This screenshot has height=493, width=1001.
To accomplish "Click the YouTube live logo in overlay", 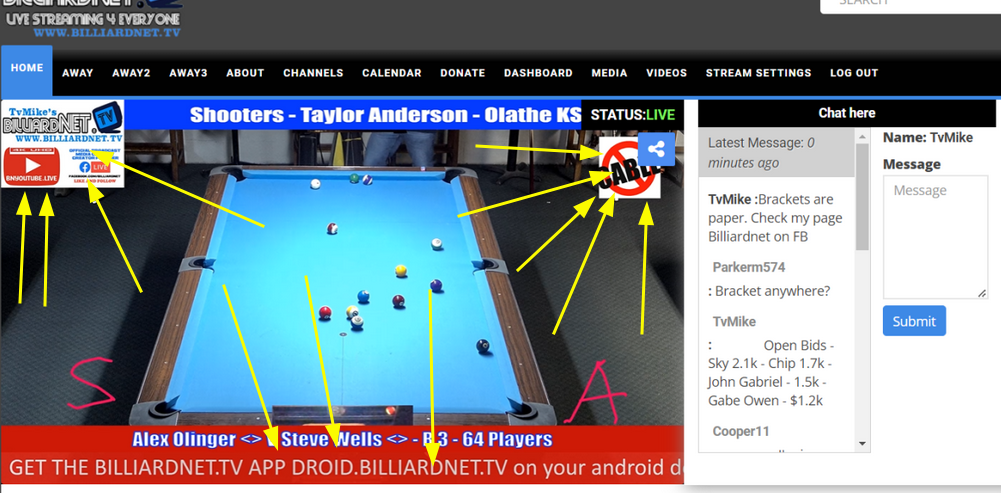I will click(32, 166).
